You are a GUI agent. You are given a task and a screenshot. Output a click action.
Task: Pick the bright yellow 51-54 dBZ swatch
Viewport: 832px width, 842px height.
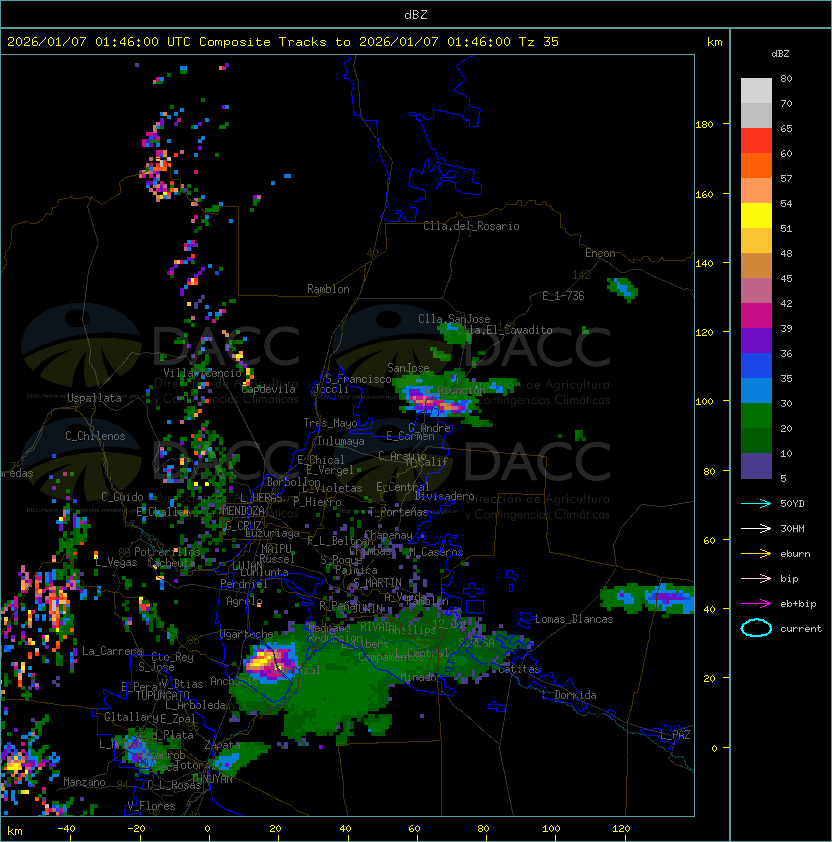[756, 215]
